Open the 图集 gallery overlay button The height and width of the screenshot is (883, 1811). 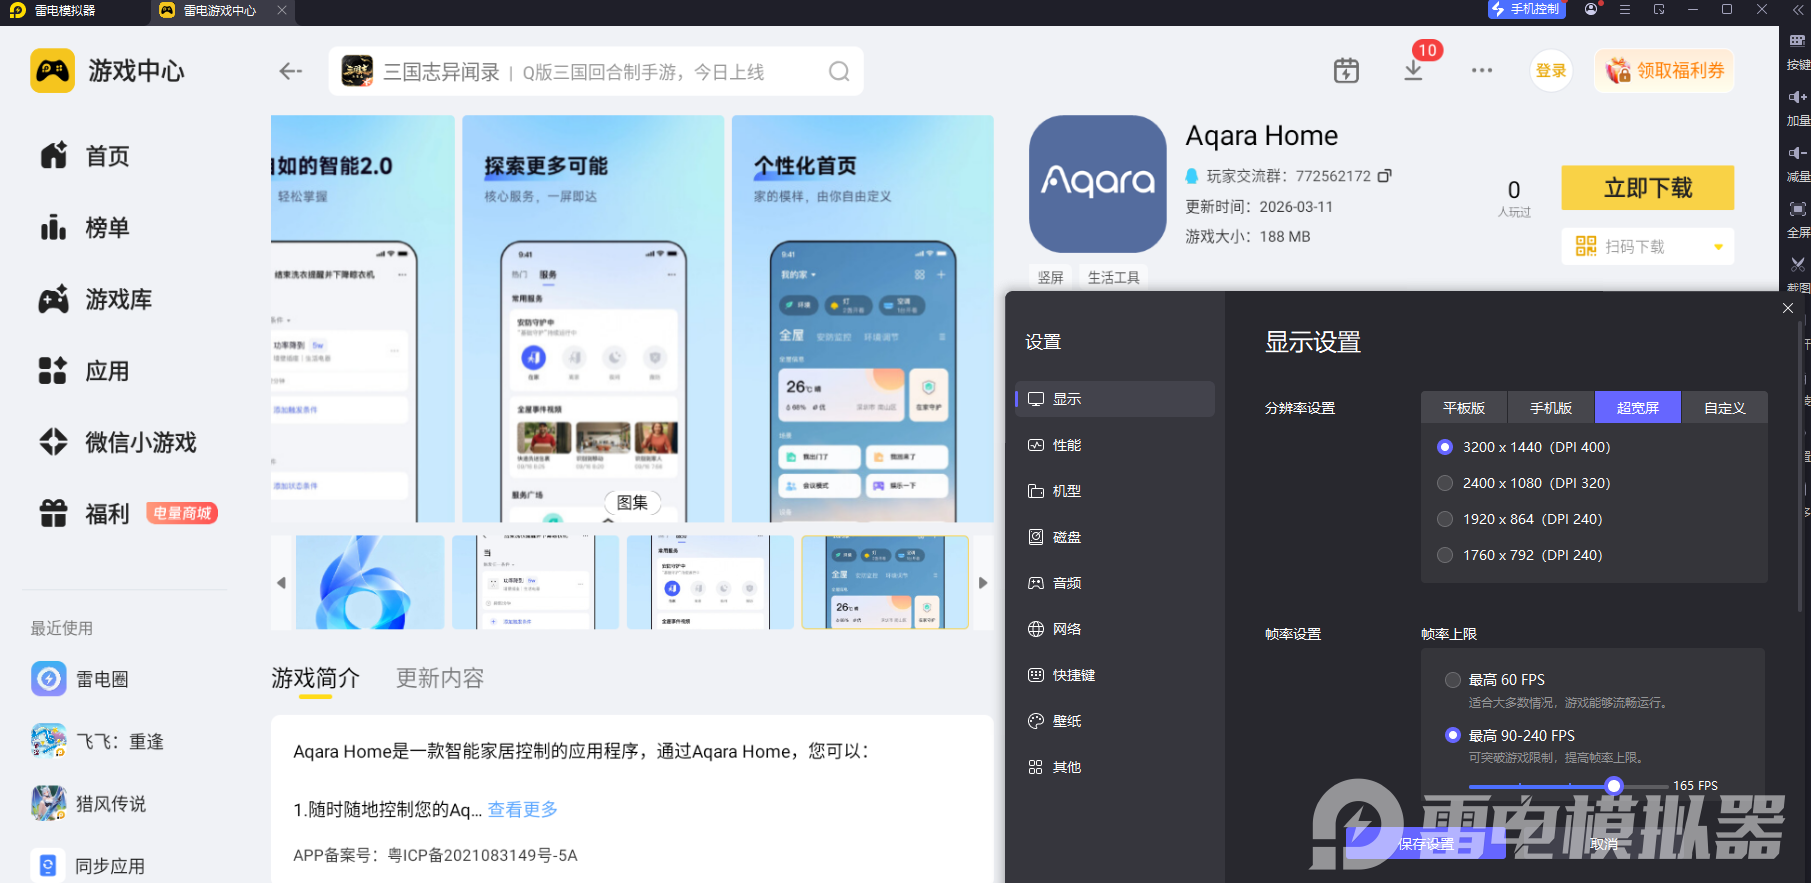pyautogui.click(x=632, y=503)
